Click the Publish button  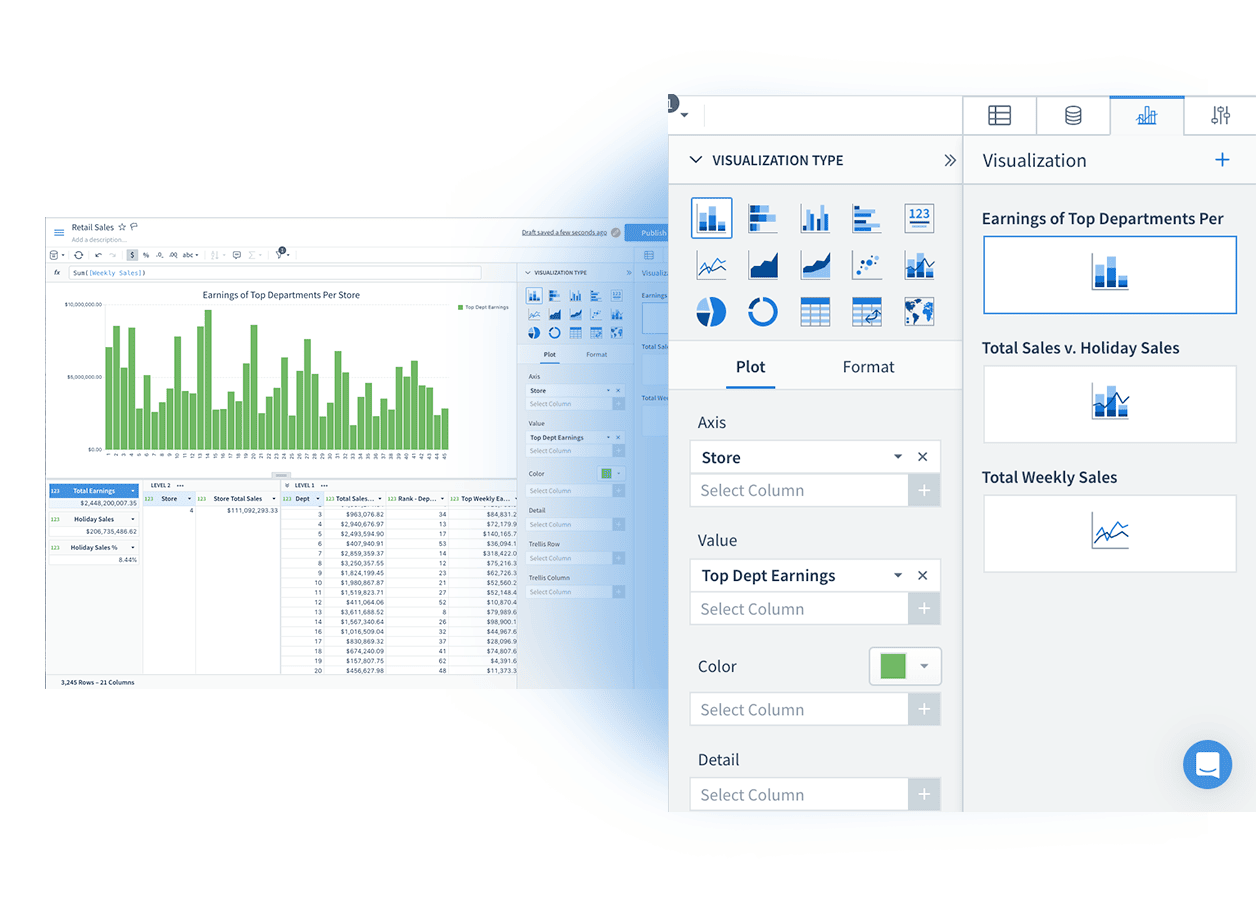pyautogui.click(x=646, y=232)
